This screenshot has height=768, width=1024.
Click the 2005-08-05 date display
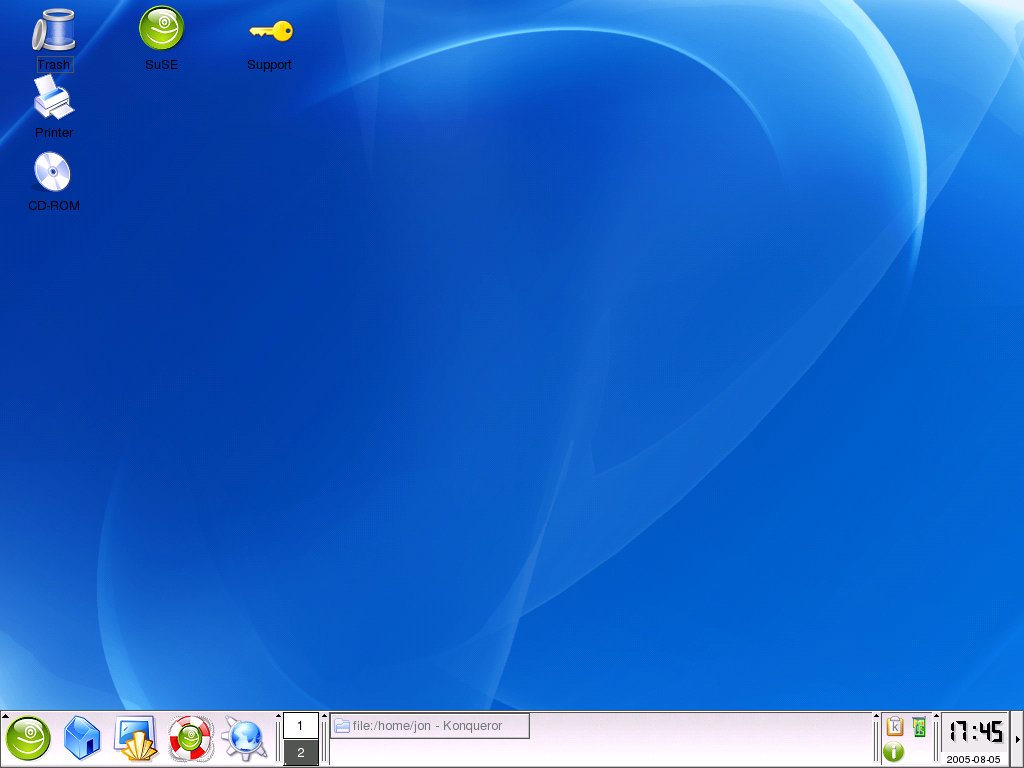[974, 759]
